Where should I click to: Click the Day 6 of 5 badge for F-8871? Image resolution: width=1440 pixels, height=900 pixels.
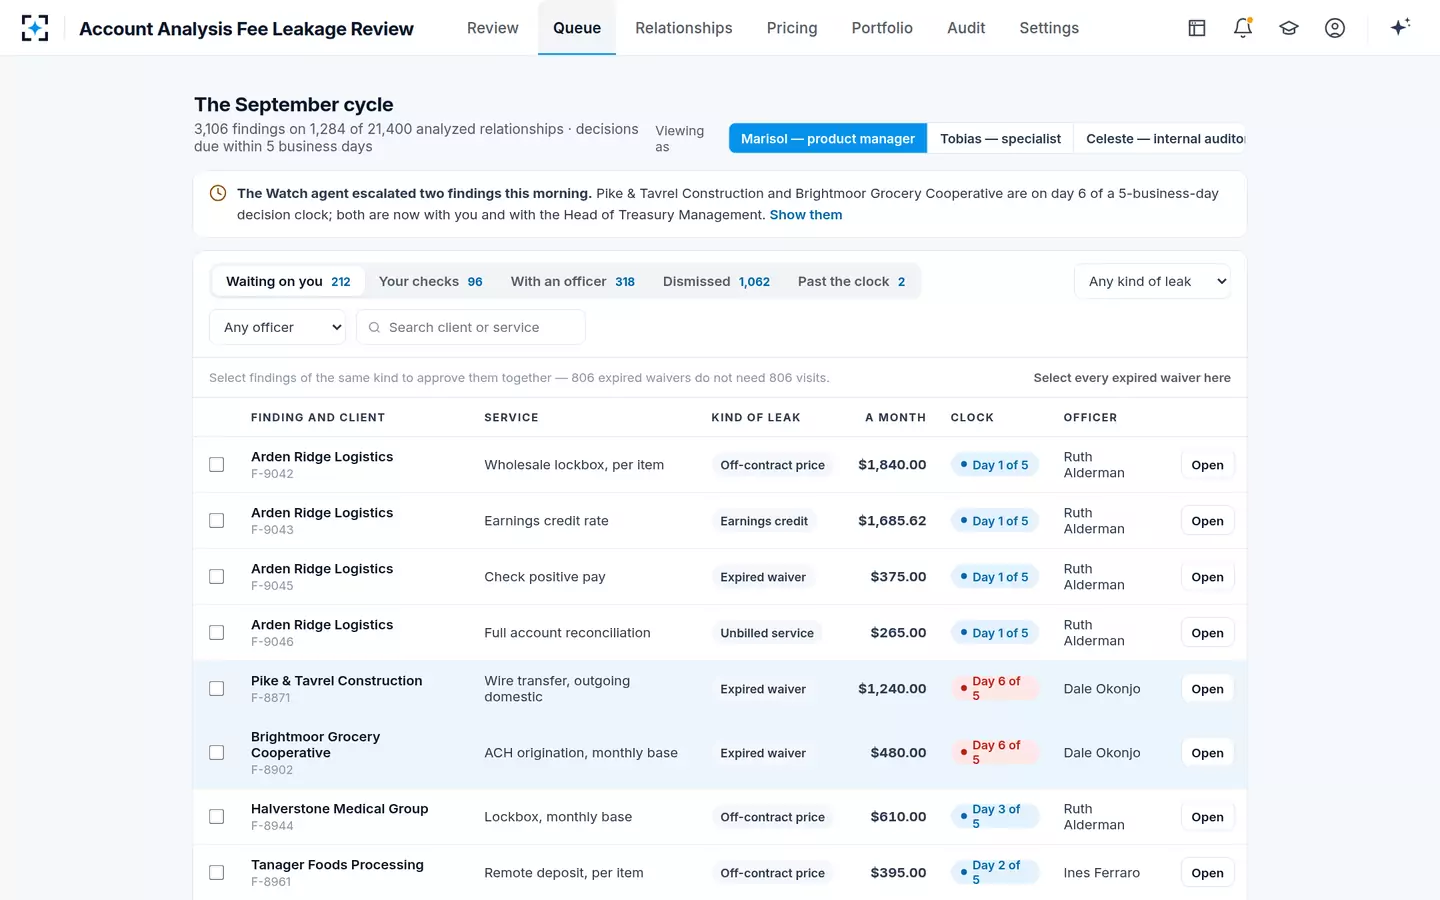click(995, 689)
